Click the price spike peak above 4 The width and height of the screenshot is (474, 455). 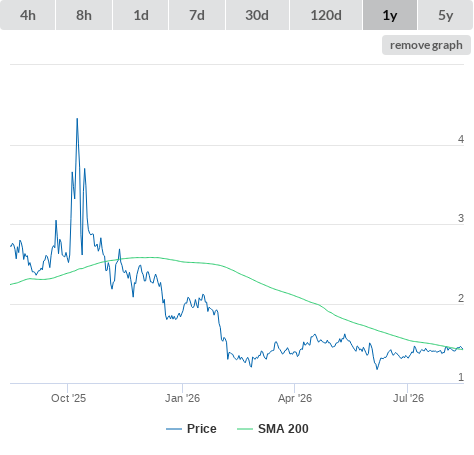point(77,119)
